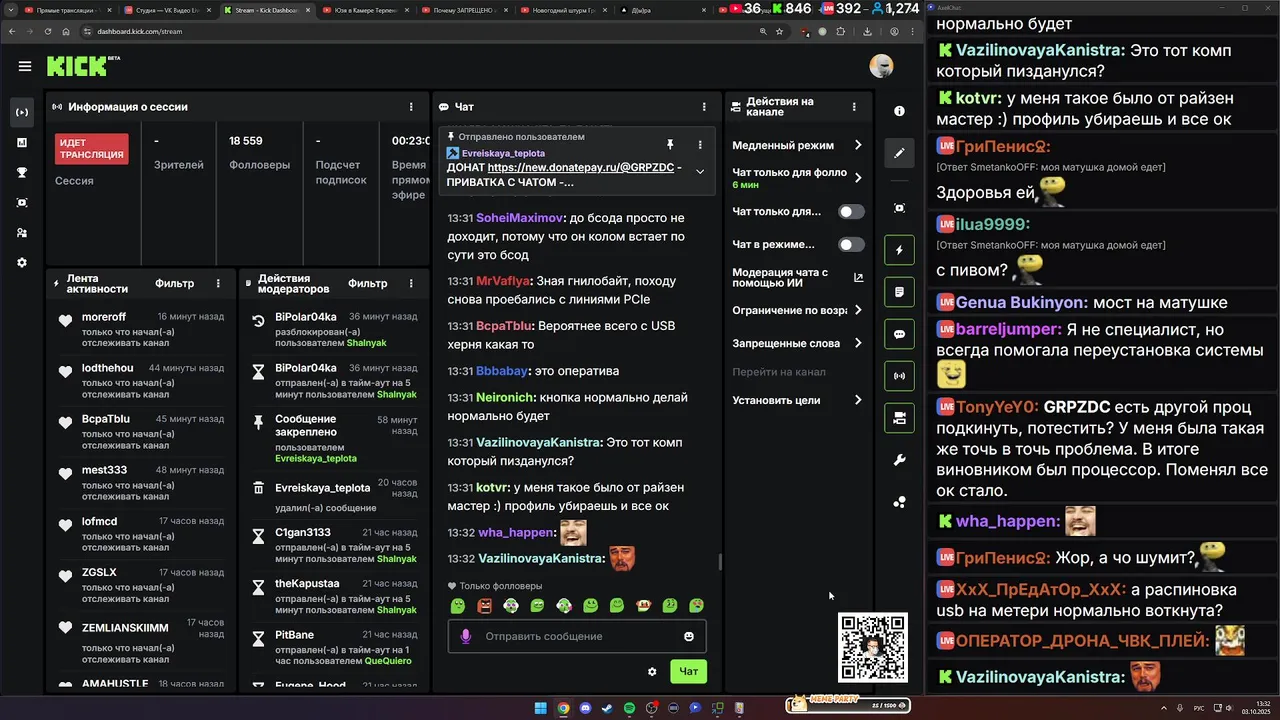Click the chat bubble panel icon

tap(899, 335)
